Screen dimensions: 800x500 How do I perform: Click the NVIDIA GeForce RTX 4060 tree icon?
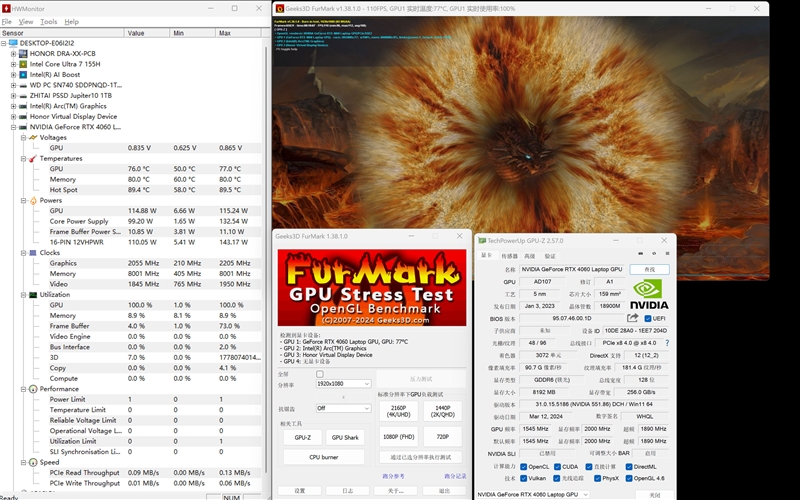click(23, 127)
